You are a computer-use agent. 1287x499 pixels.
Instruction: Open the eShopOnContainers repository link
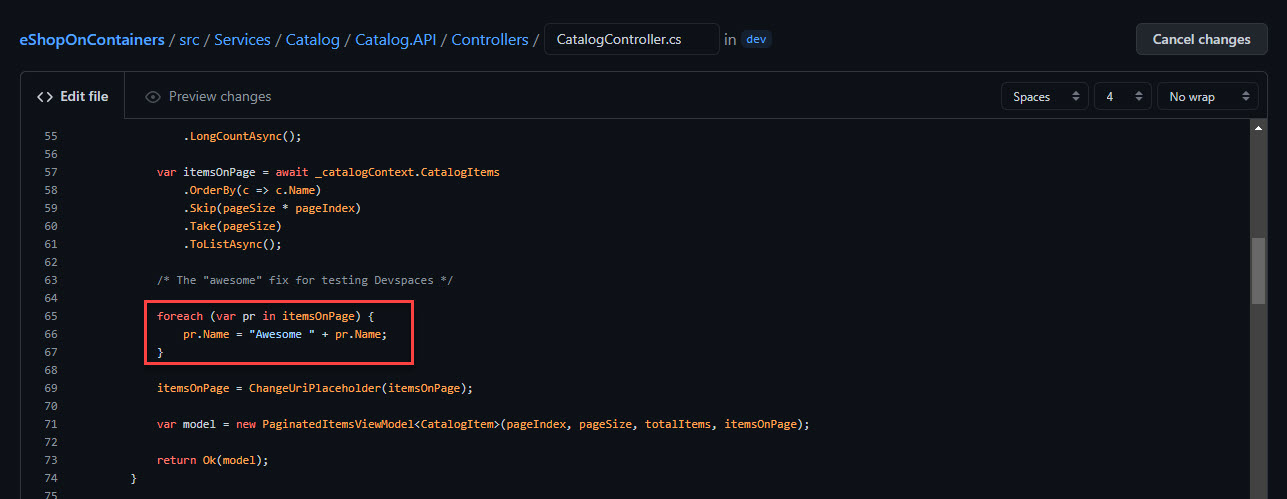92,40
